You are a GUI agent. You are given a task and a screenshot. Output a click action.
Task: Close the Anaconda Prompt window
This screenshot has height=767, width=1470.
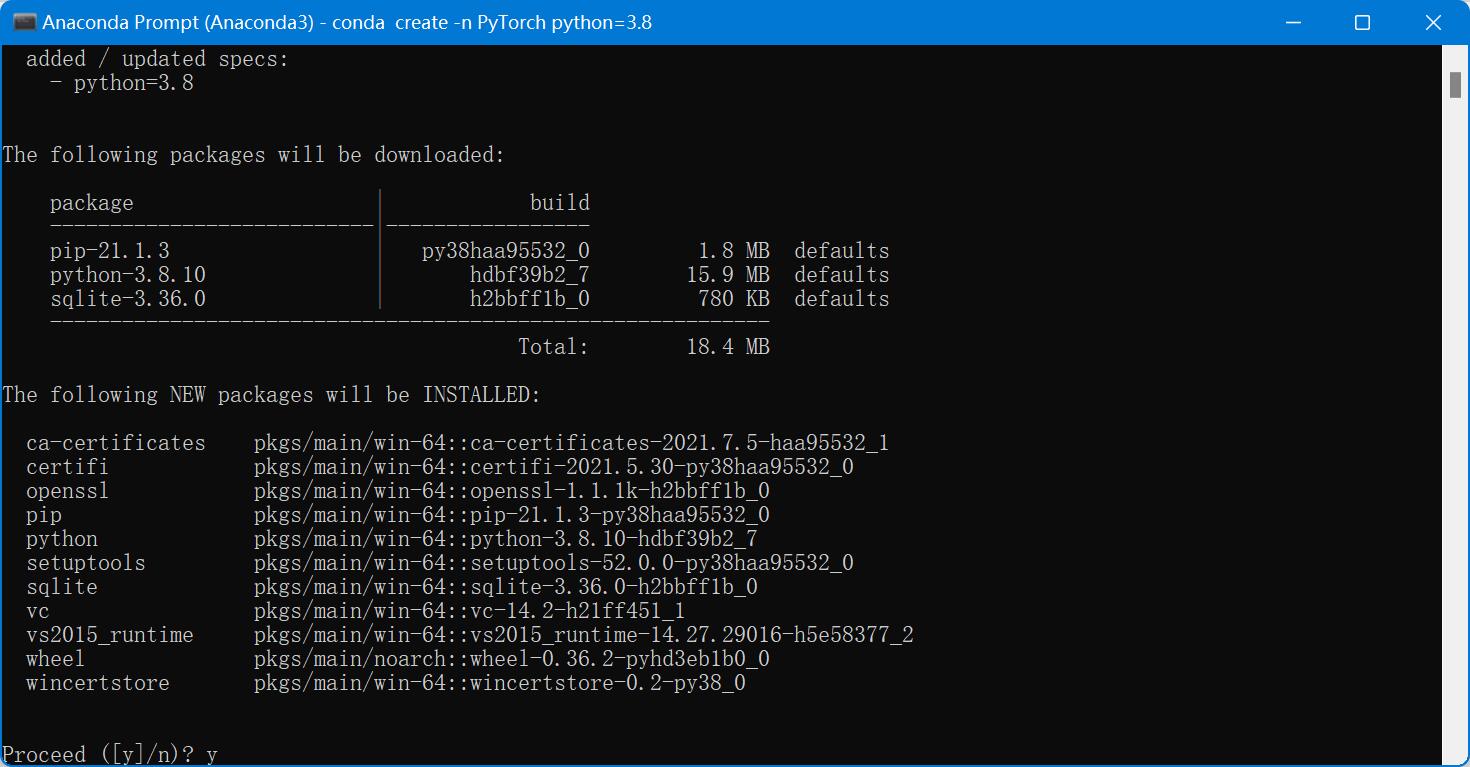[1432, 21]
